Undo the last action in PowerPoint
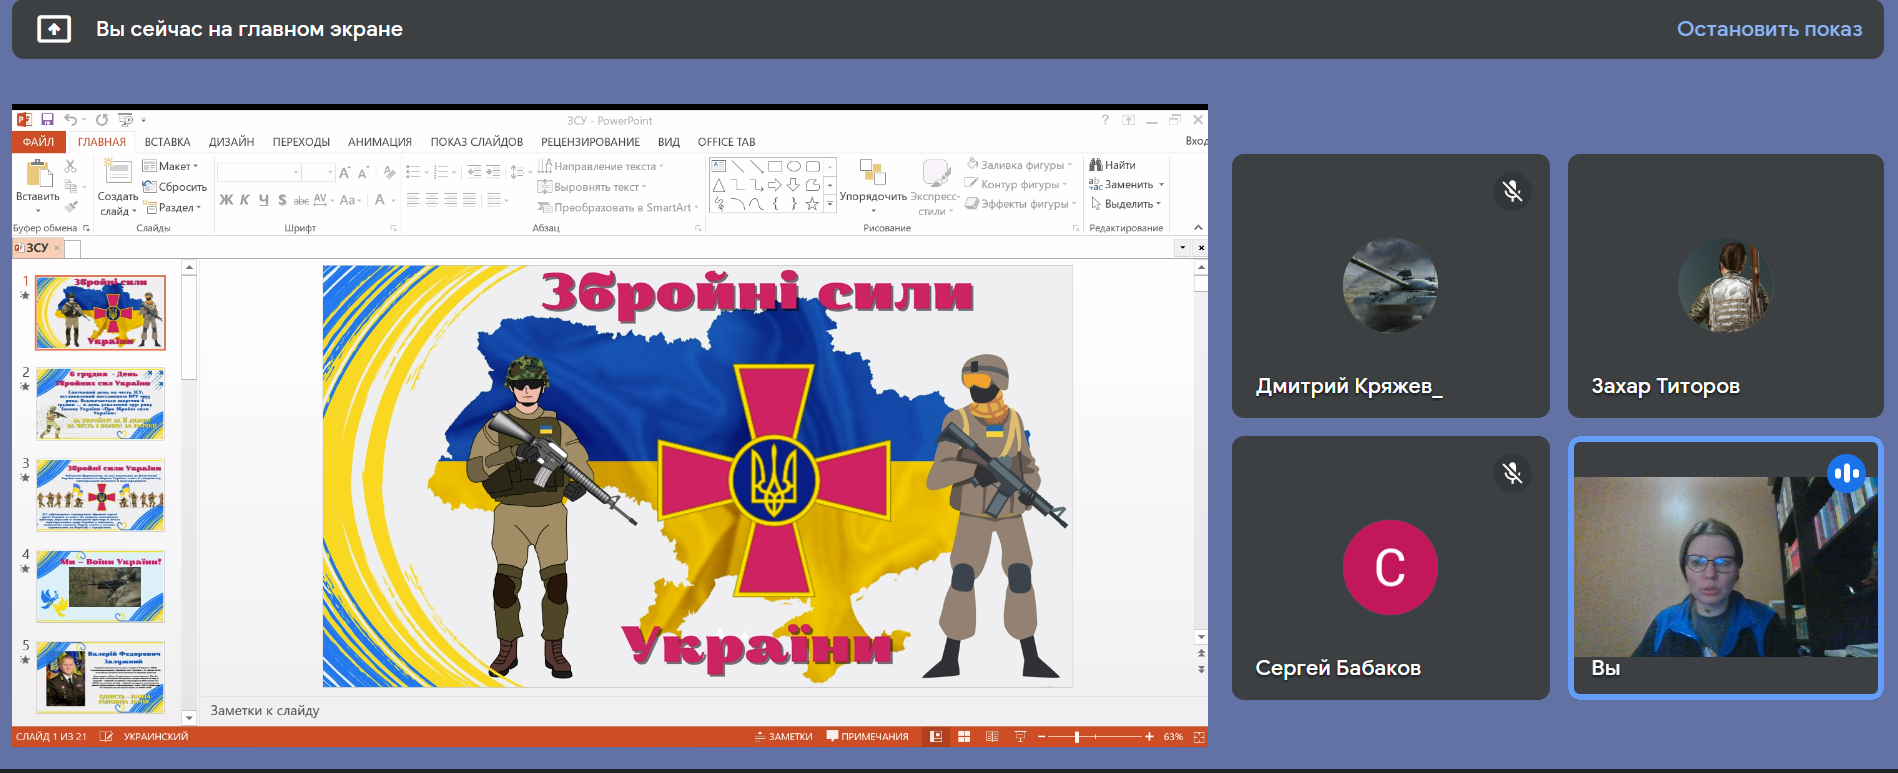 click(71, 120)
